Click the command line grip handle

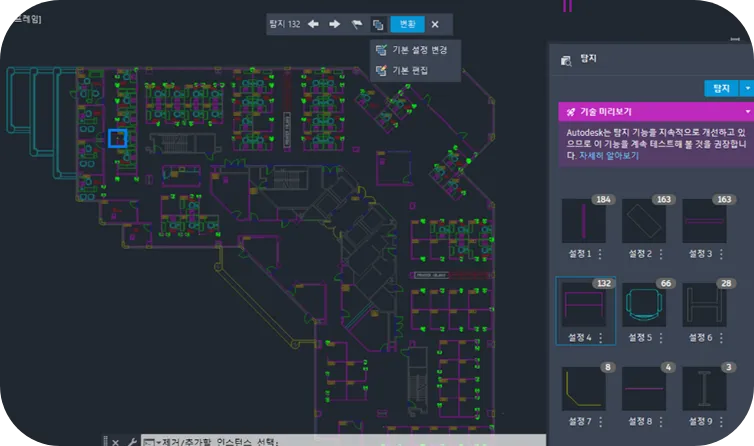[106, 441]
